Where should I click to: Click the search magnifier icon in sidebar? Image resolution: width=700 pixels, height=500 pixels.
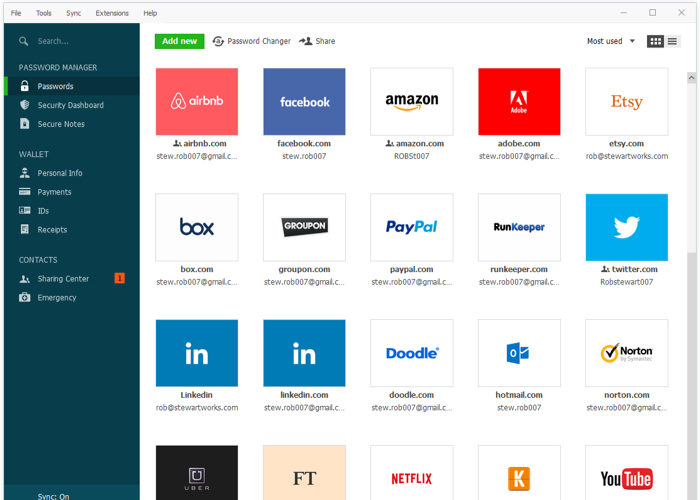coord(24,41)
